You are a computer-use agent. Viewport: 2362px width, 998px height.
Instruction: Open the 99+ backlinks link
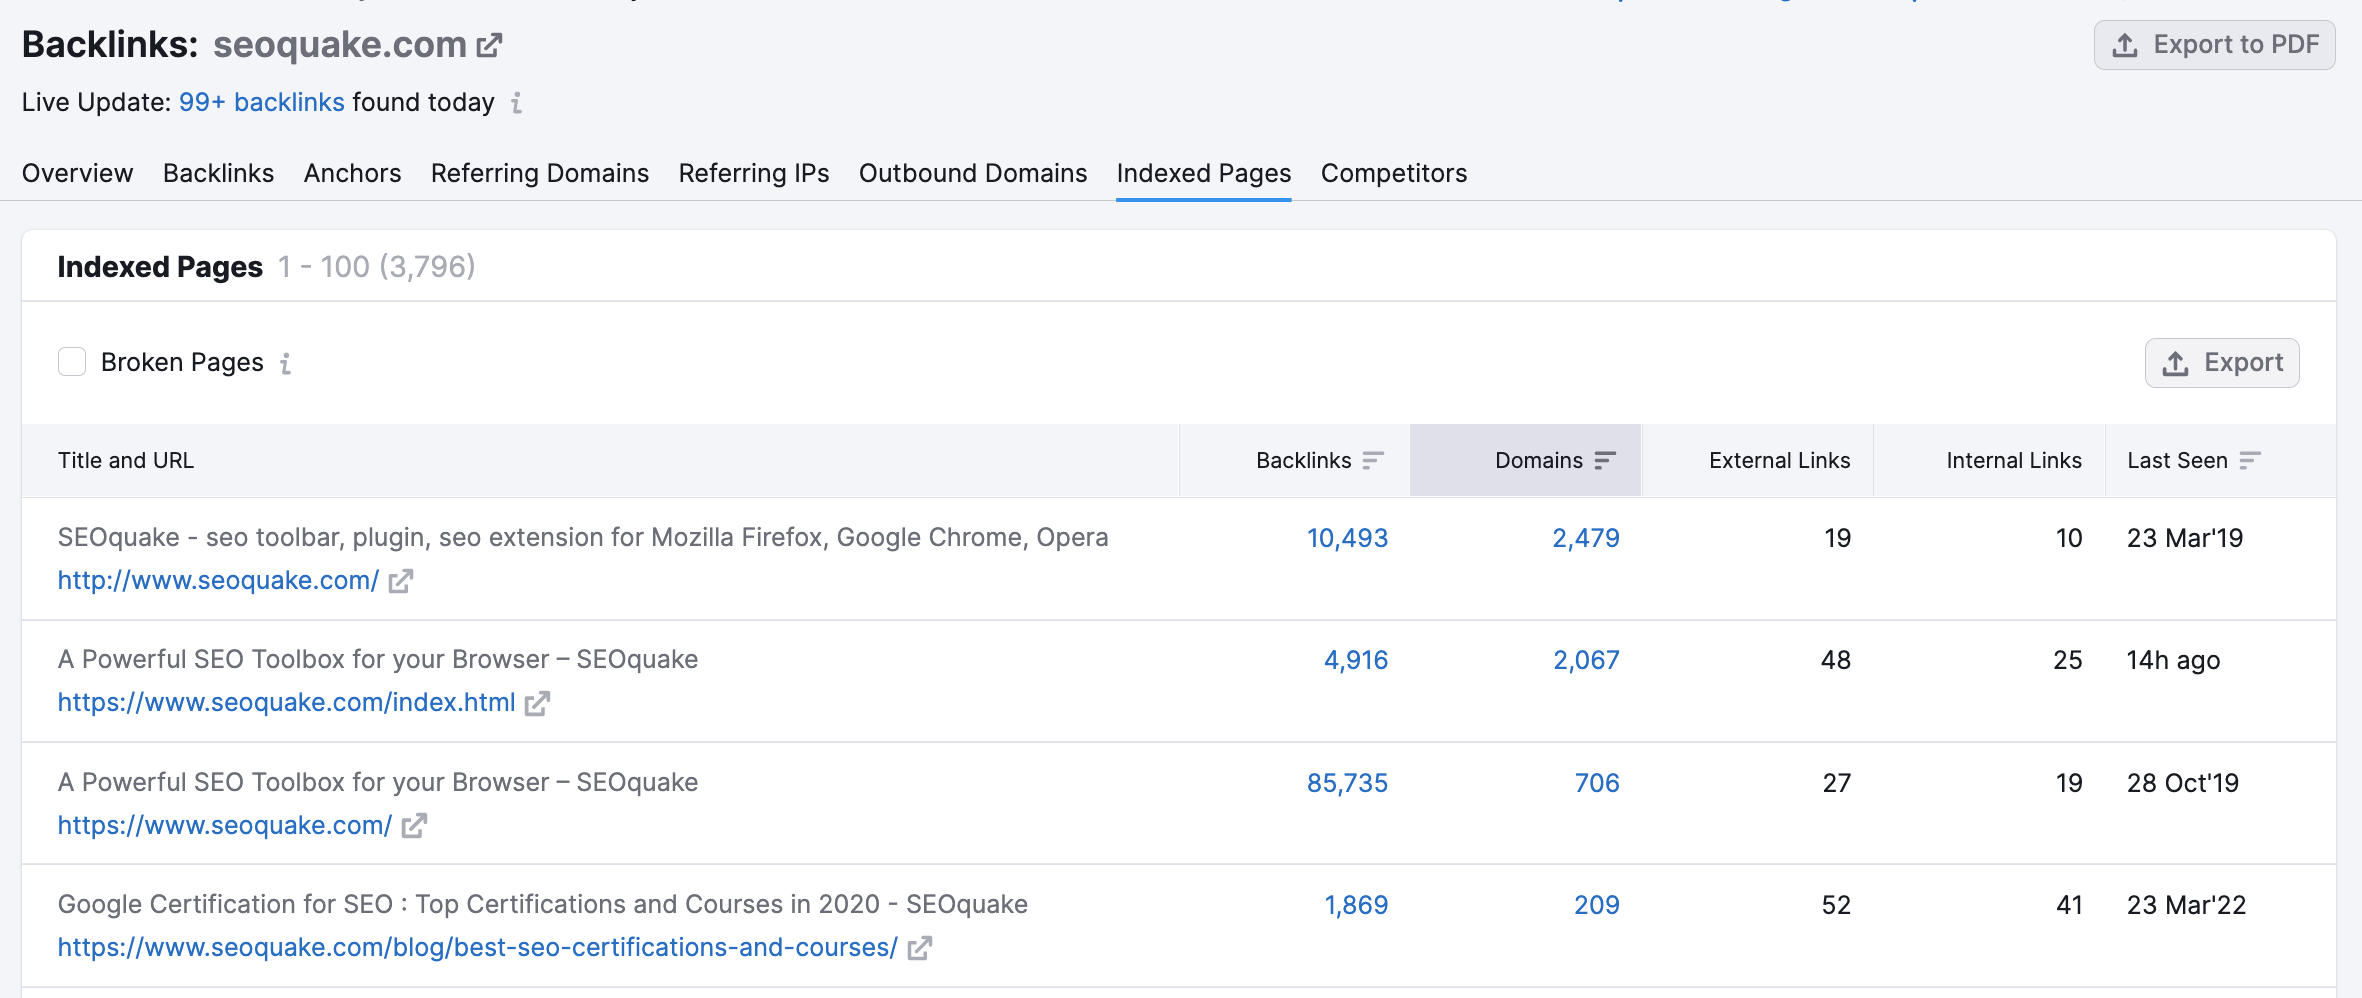pos(261,102)
